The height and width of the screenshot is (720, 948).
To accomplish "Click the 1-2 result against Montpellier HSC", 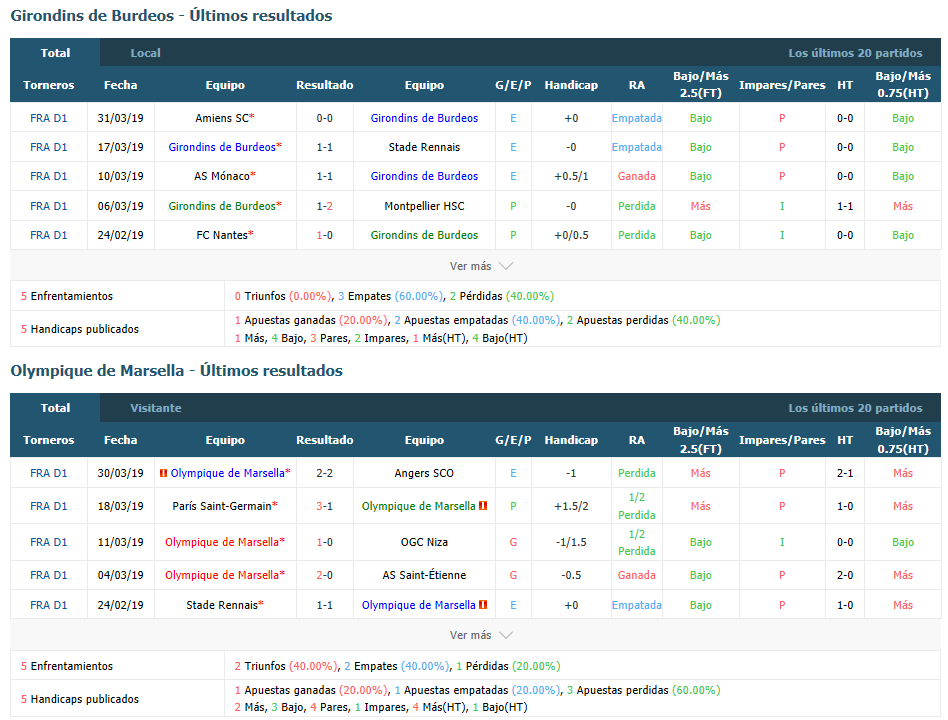I will click(325, 206).
